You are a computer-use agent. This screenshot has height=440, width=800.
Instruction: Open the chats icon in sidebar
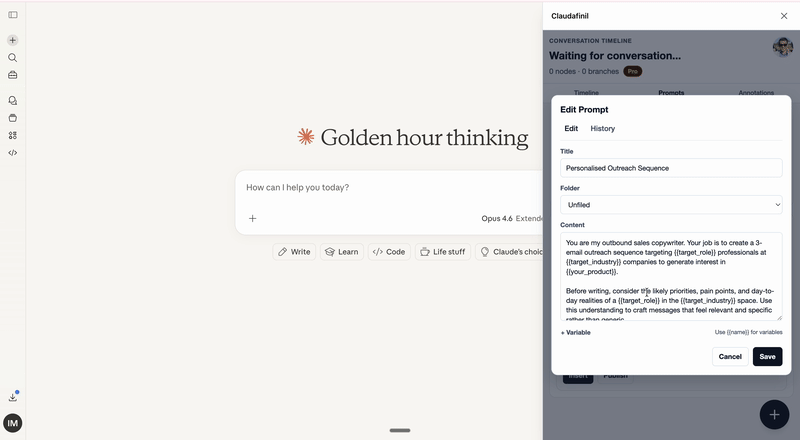pyautogui.click(x=13, y=101)
